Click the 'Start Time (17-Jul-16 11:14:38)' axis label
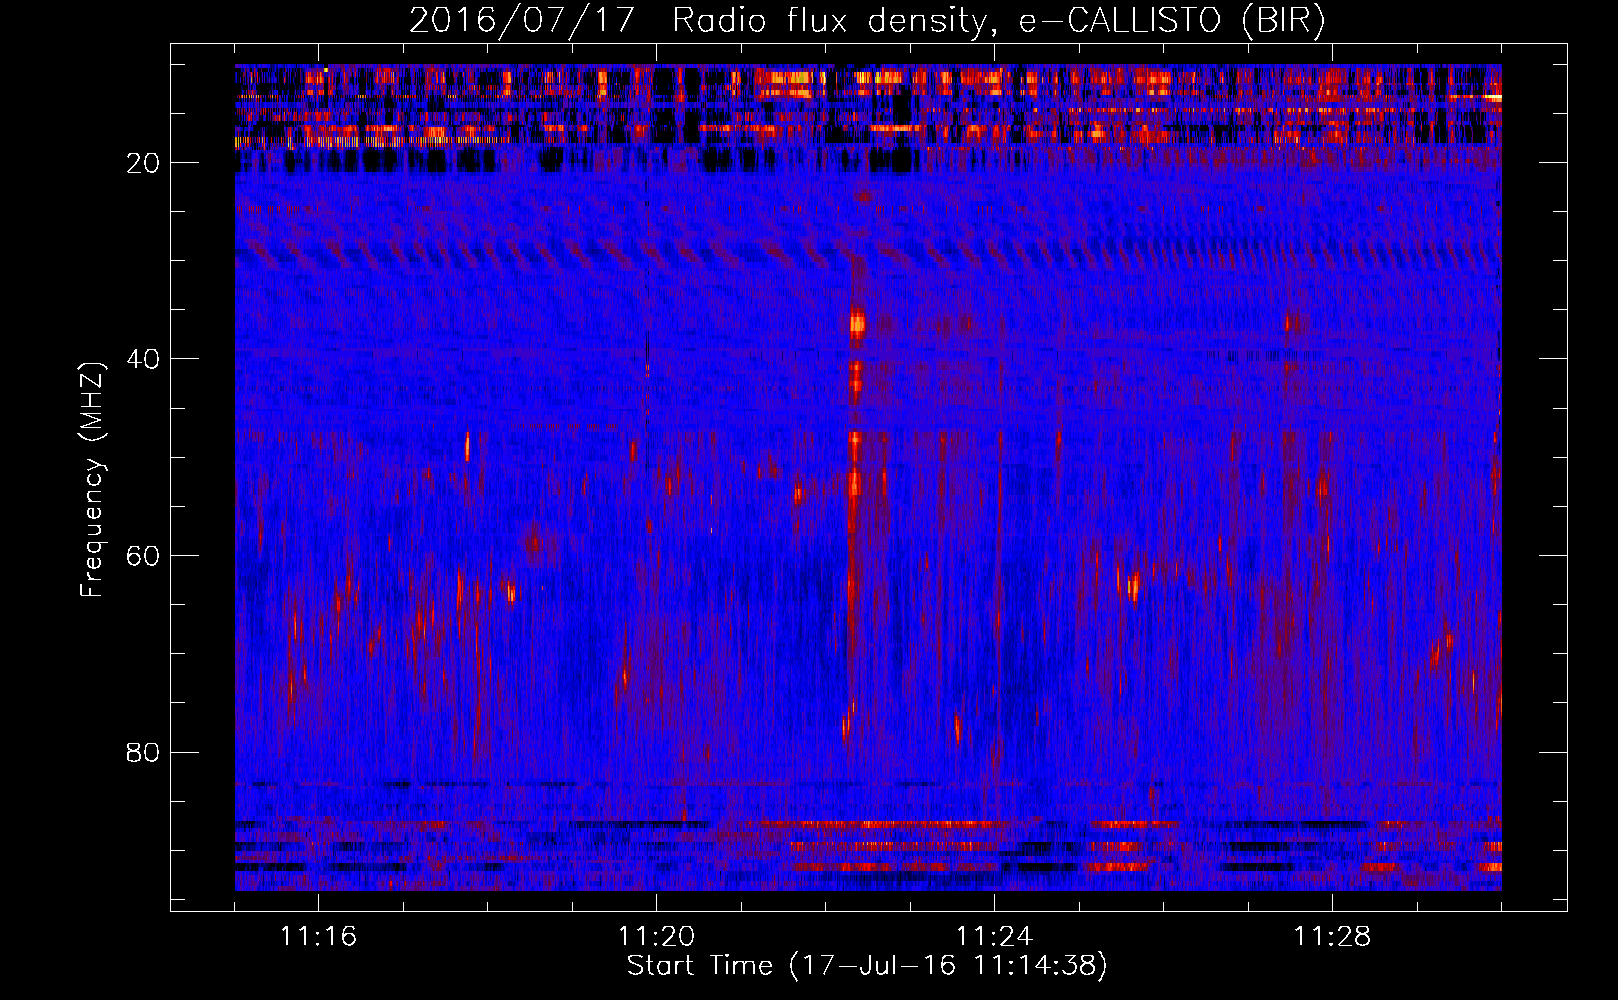The height and width of the screenshot is (1000, 1618). (x=866, y=966)
